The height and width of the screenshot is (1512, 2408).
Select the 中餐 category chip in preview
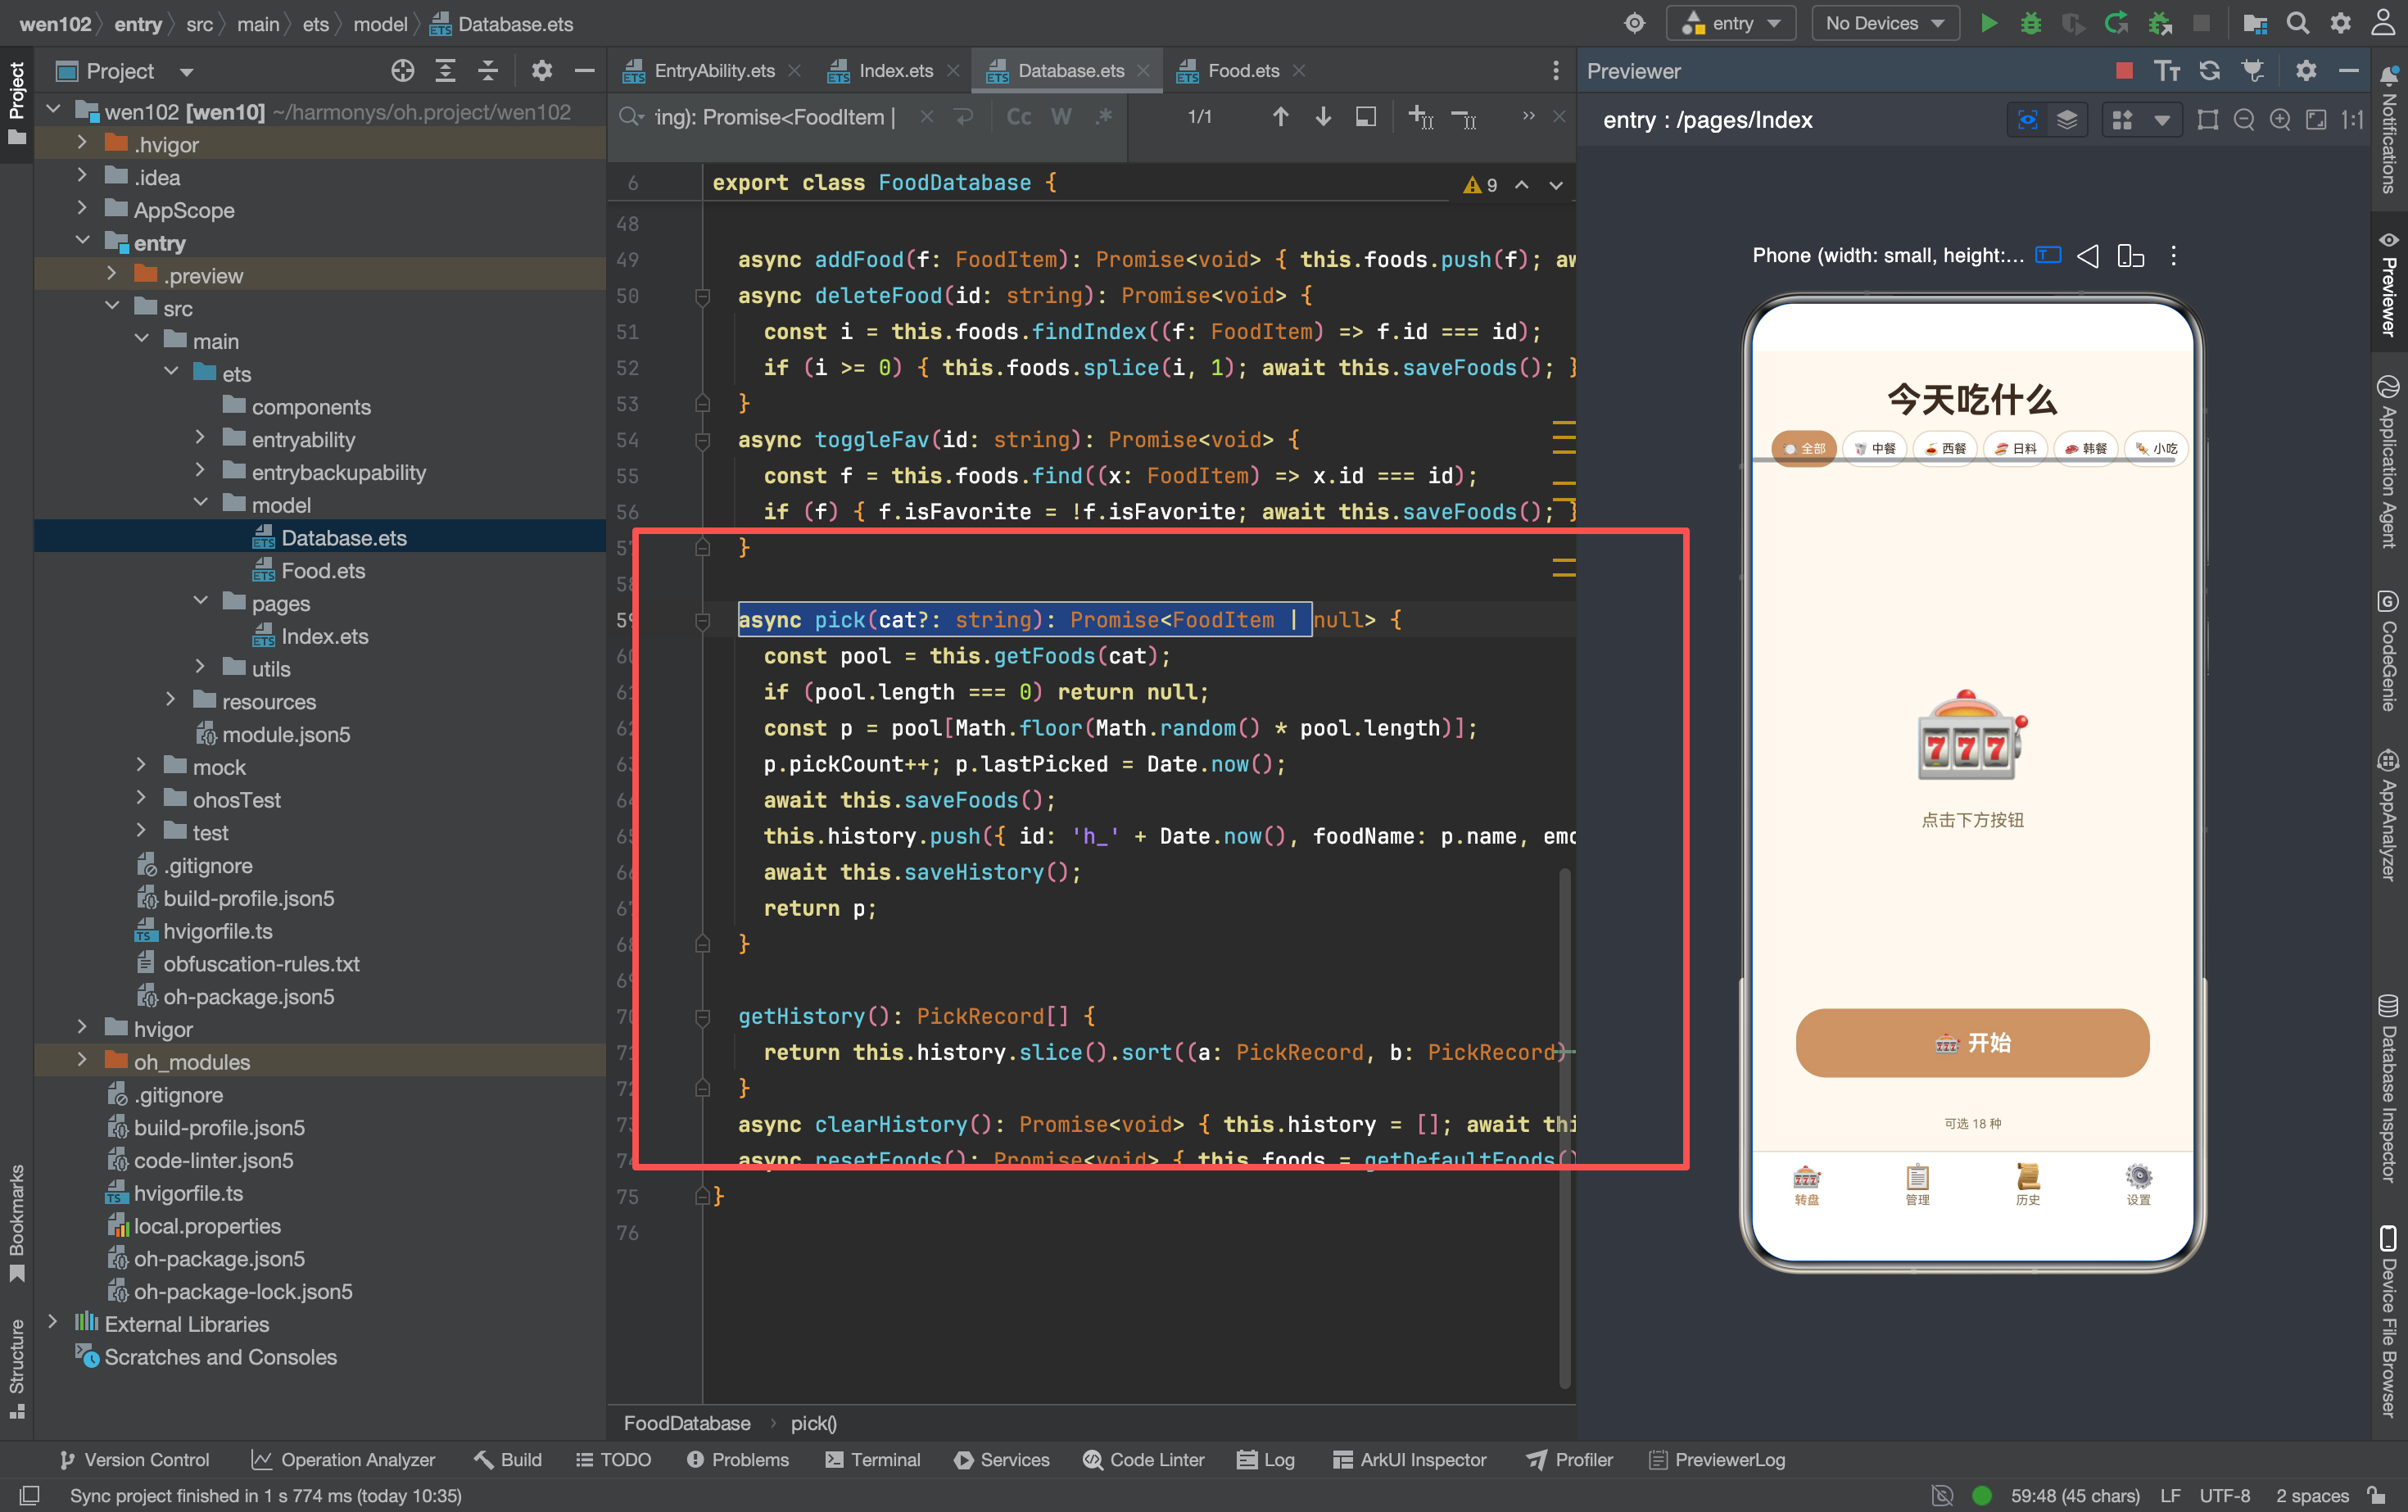tap(1875, 448)
